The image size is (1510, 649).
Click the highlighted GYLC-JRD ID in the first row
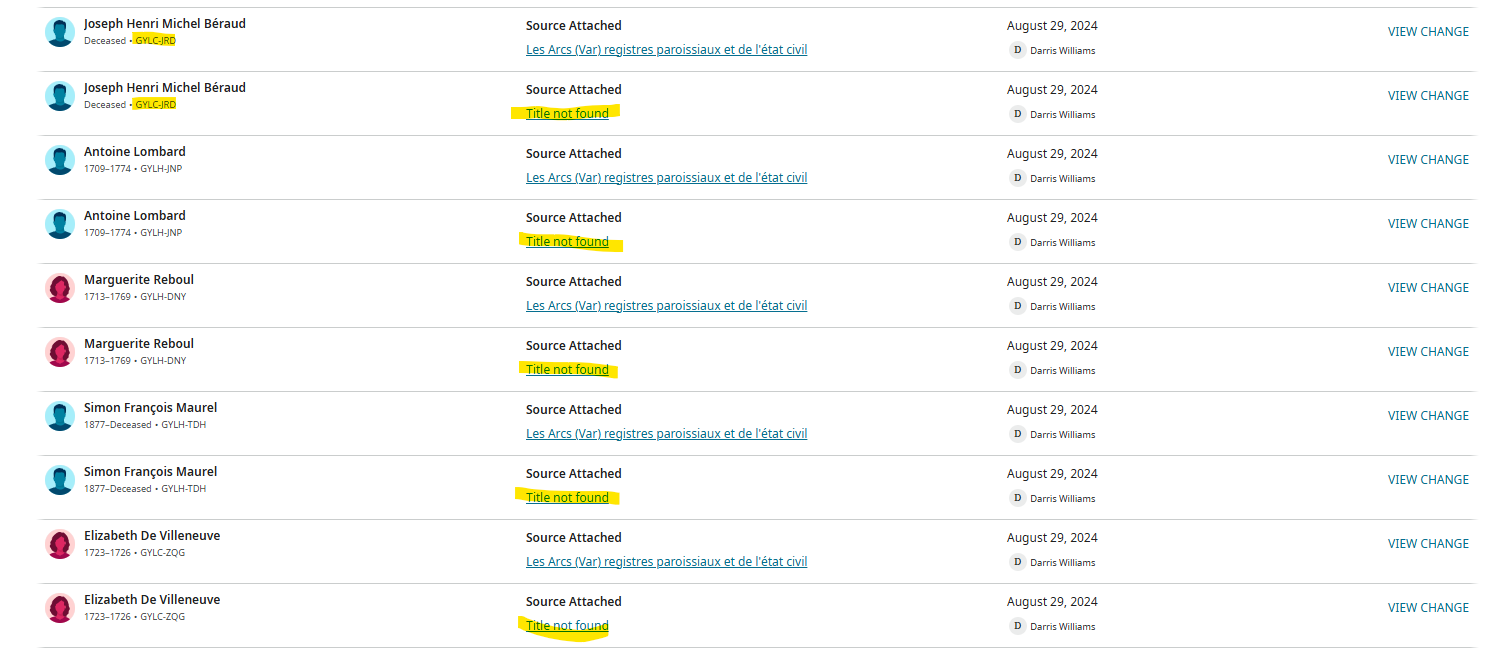[155, 41]
